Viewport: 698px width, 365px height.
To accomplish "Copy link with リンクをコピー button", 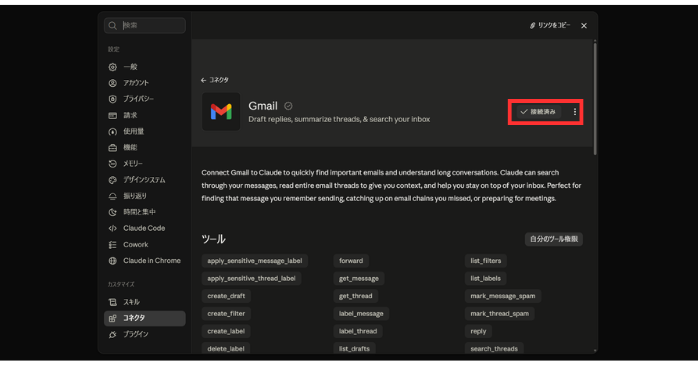I will pyautogui.click(x=550, y=25).
